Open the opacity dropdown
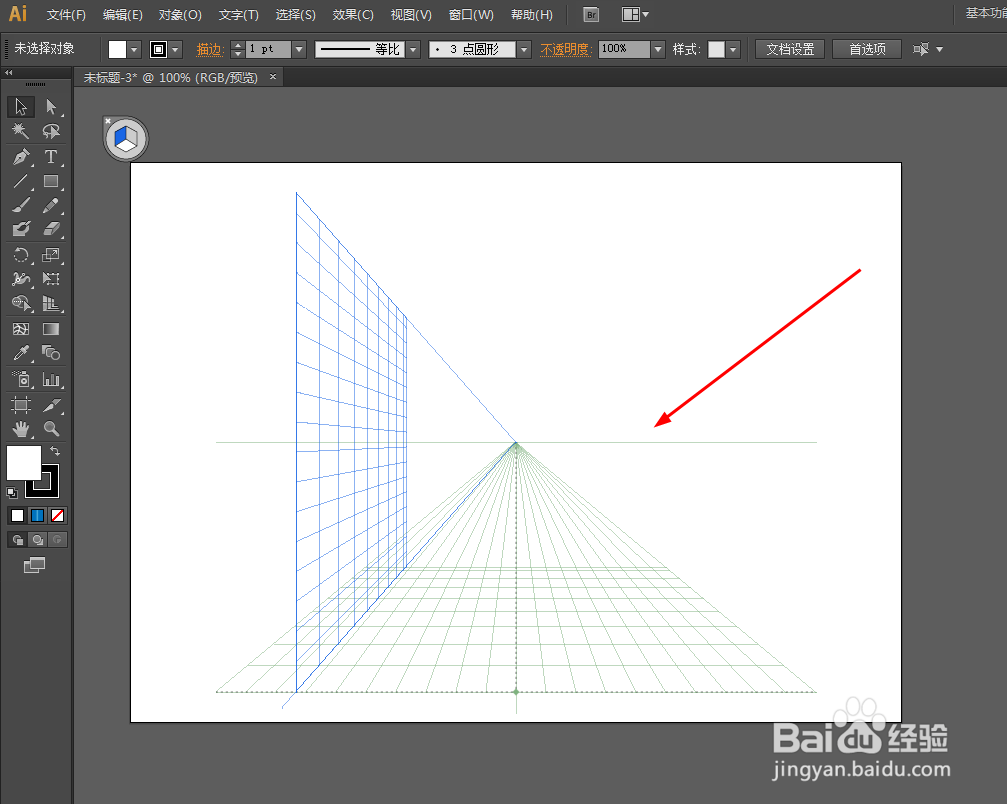This screenshot has height=804, width=1007. (x=658, y=49)
